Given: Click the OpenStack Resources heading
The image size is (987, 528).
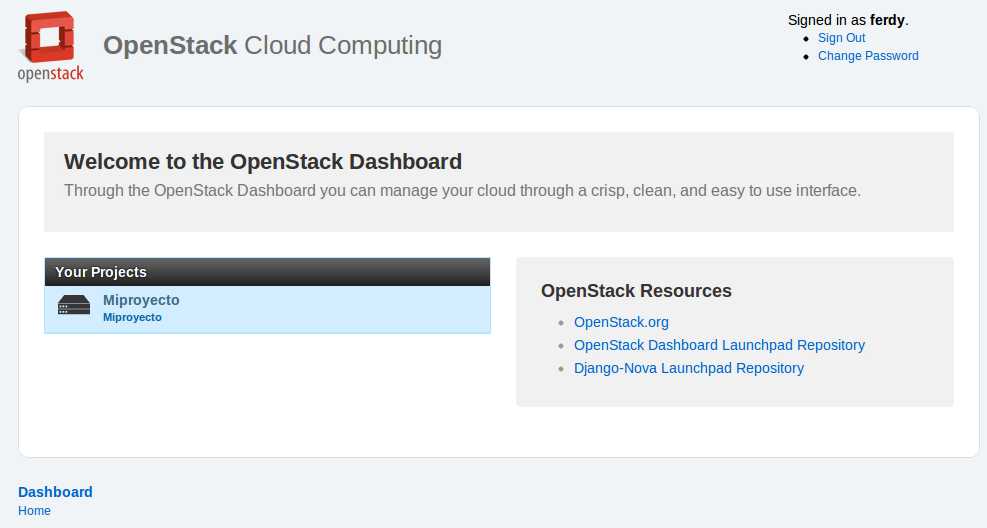Looking at the screenshot, I should [x=636, y=291].
